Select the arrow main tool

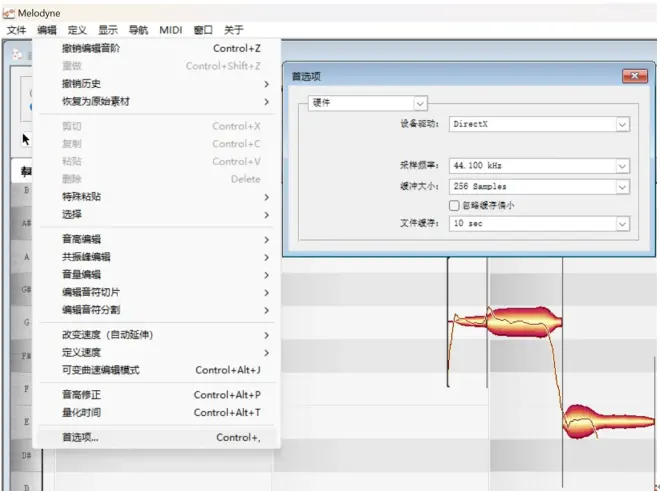tap(26, 139)
